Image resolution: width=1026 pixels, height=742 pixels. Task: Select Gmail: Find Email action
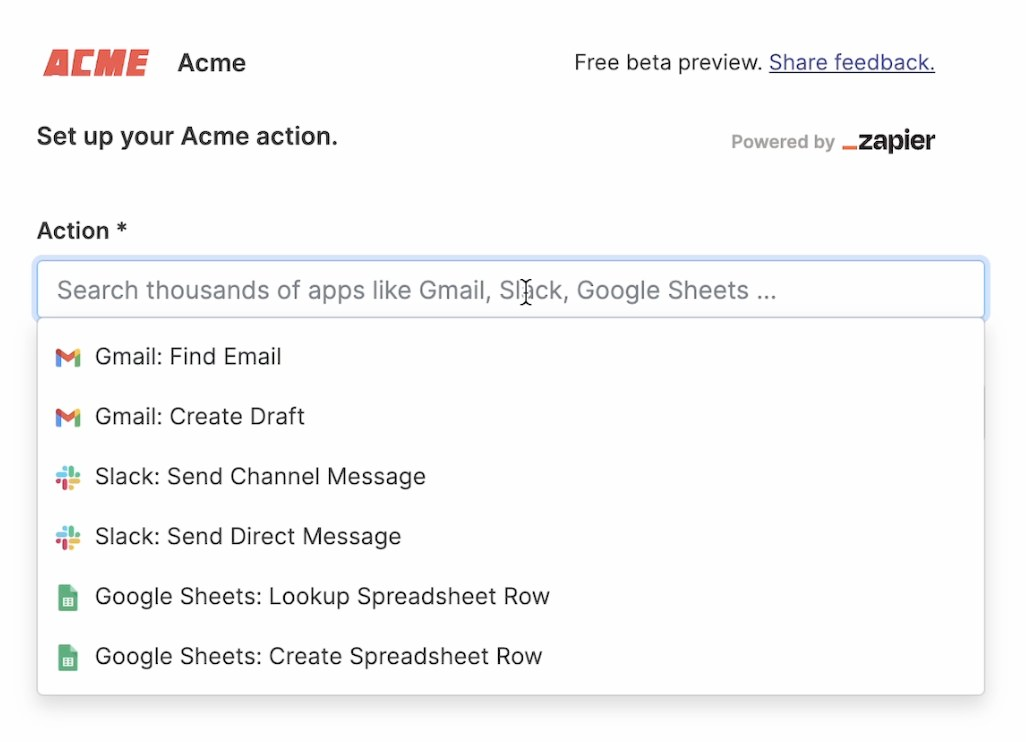pos(510,357)
